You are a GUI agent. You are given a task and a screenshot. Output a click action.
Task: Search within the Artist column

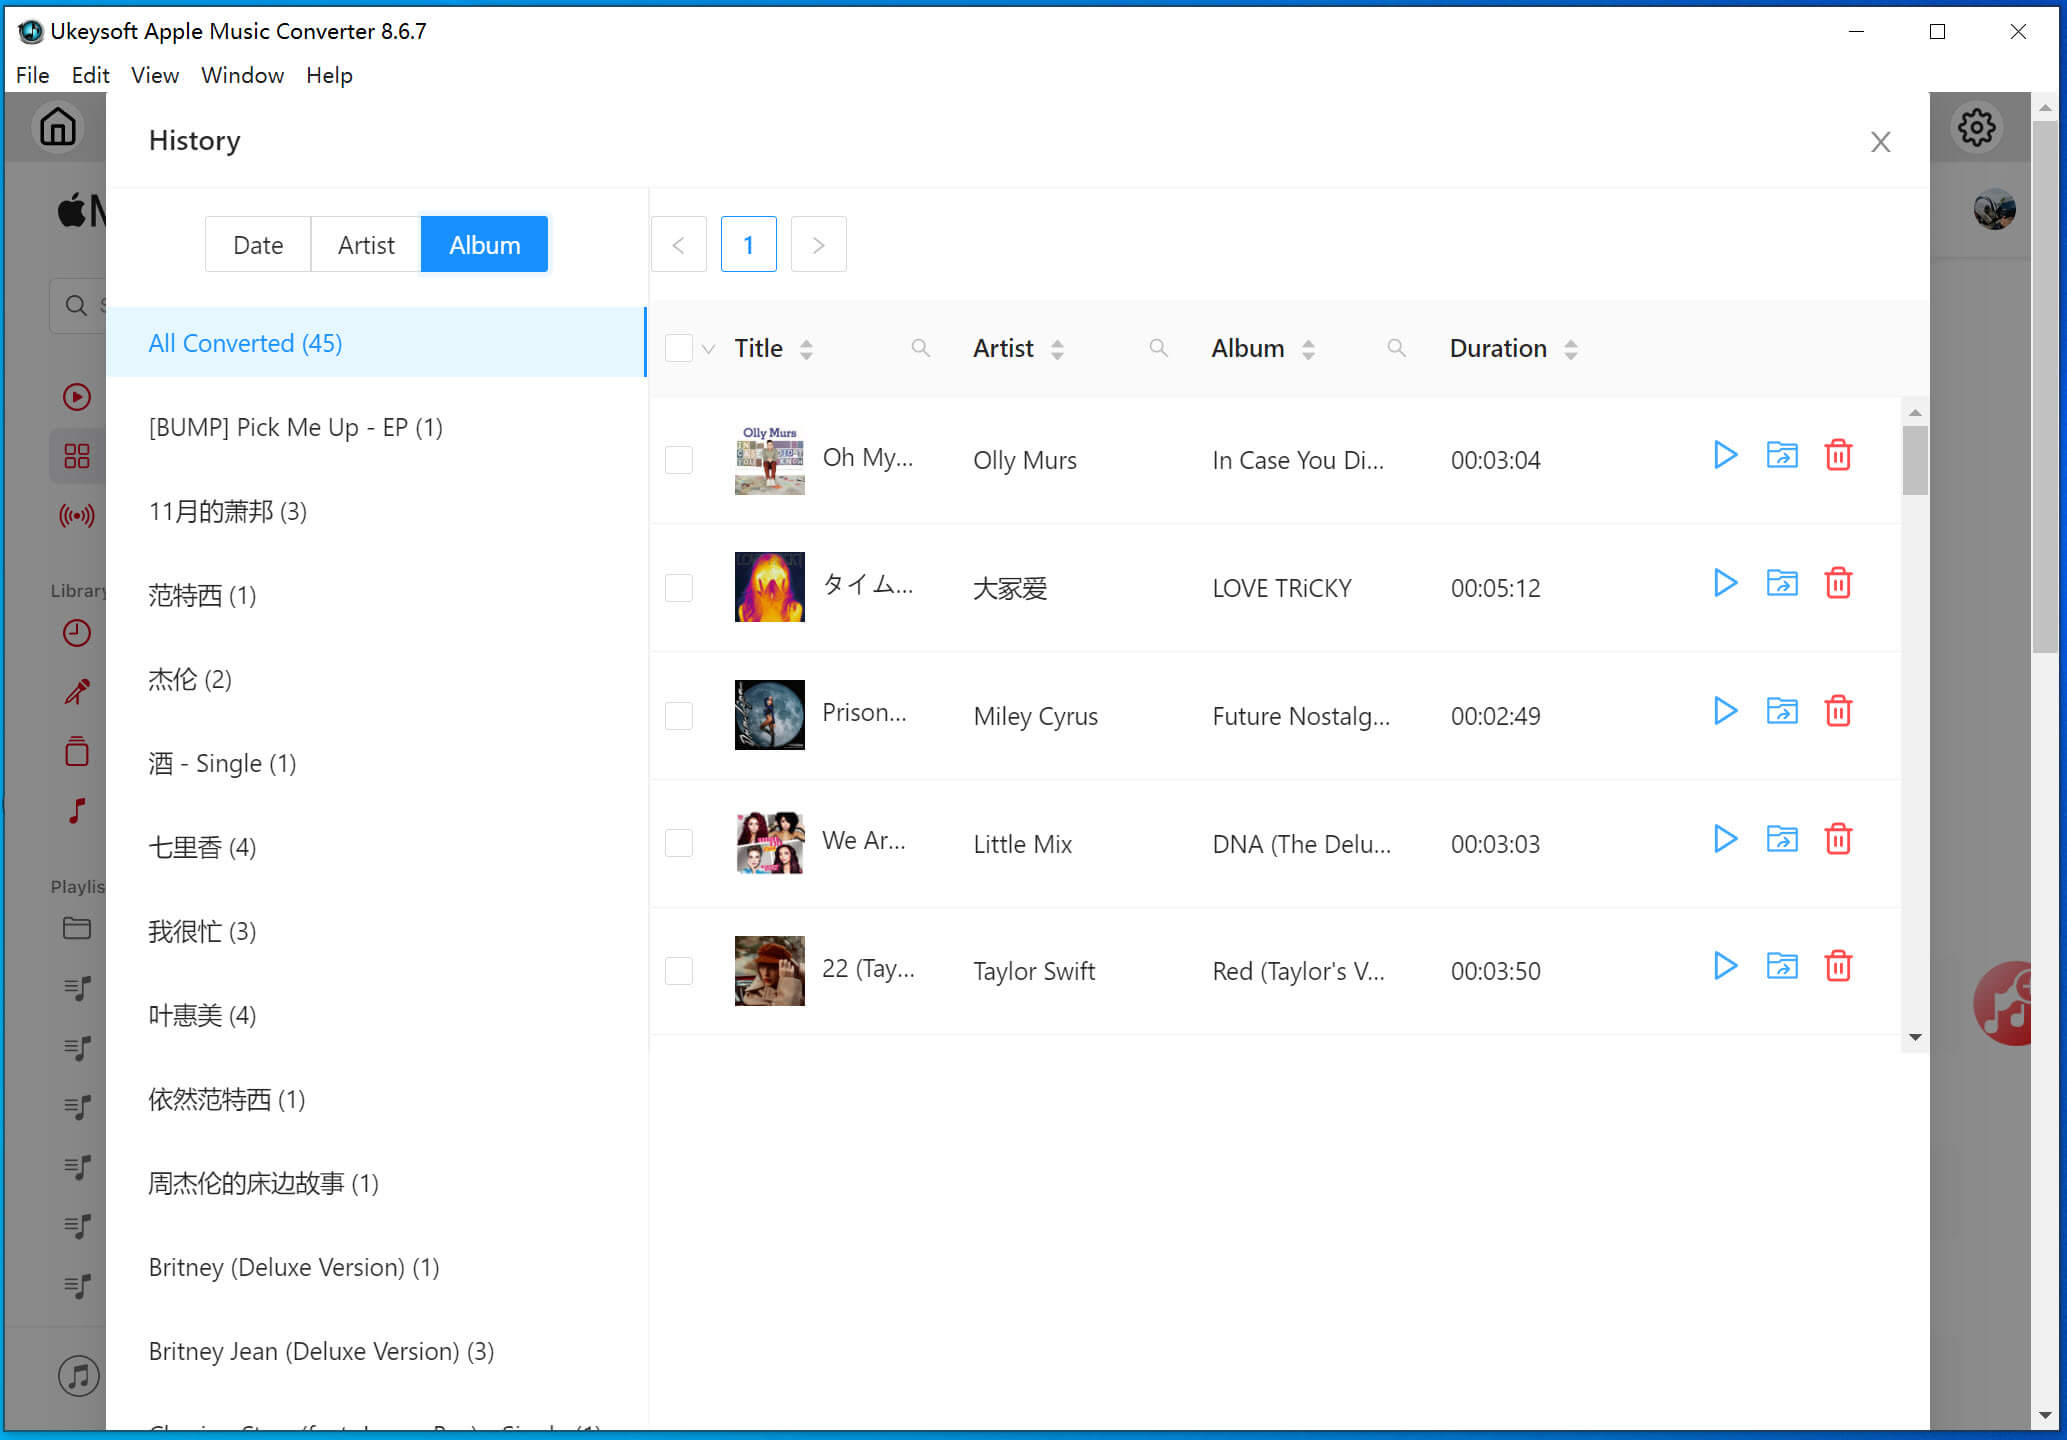tap(1158, 348)
